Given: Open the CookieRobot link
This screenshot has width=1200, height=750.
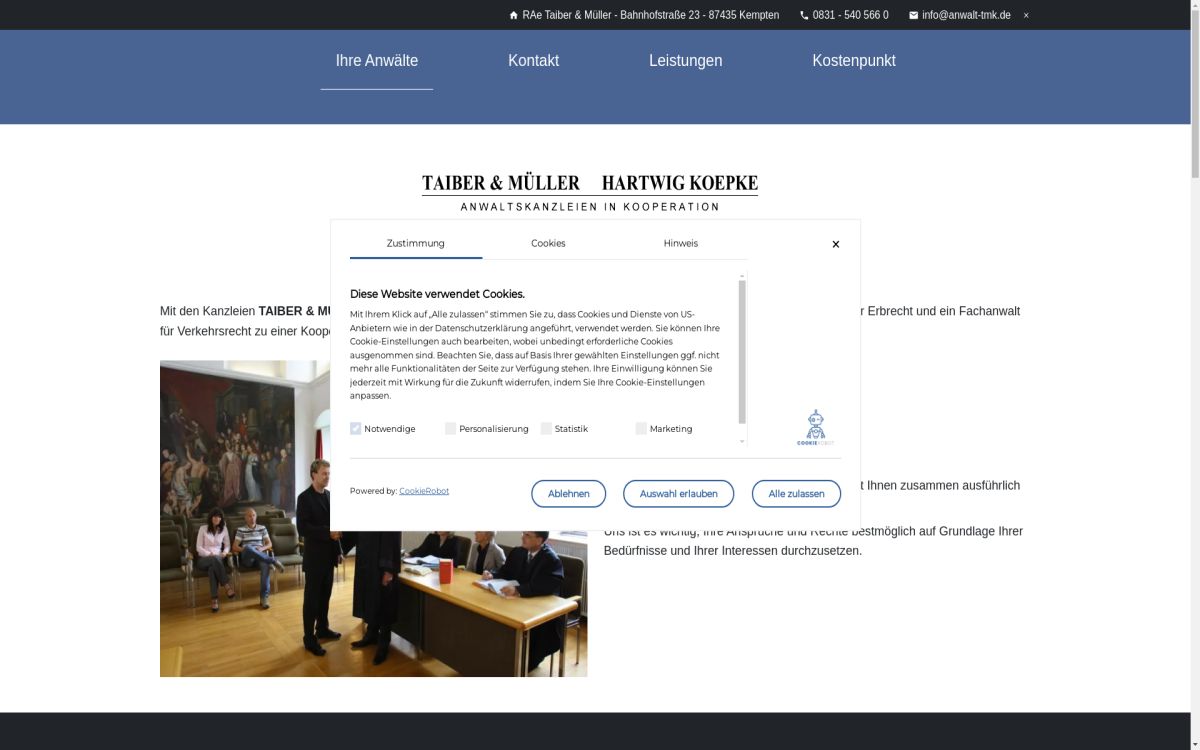Looking at the screenshot, I should coord(424,491).
